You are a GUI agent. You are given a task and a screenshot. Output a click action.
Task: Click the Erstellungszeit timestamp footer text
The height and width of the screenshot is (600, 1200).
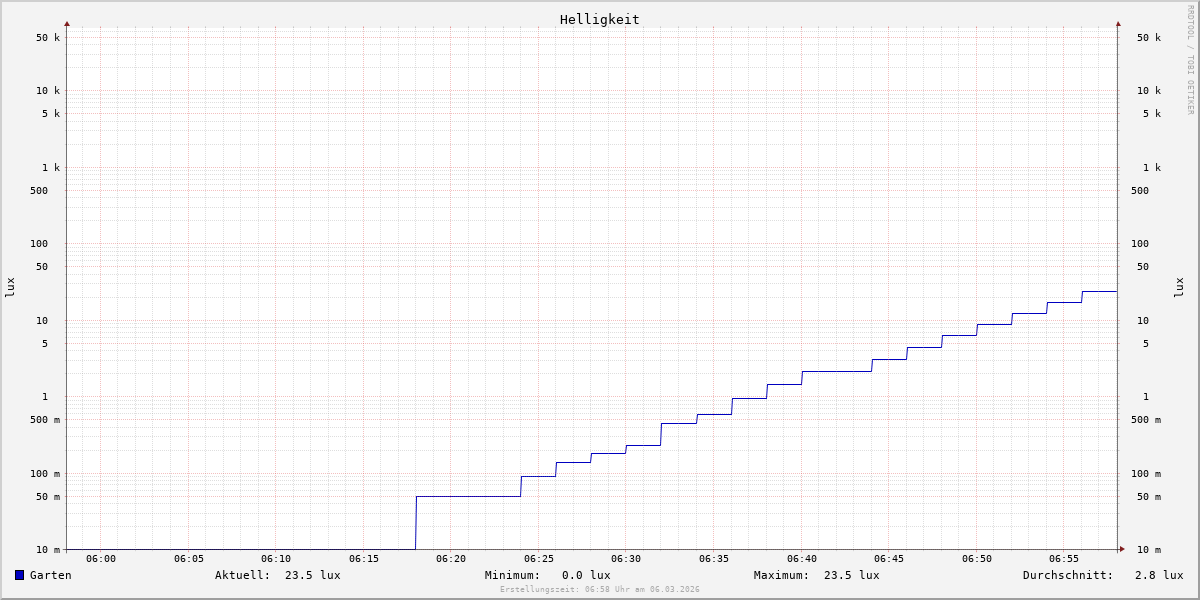(599, 590)
